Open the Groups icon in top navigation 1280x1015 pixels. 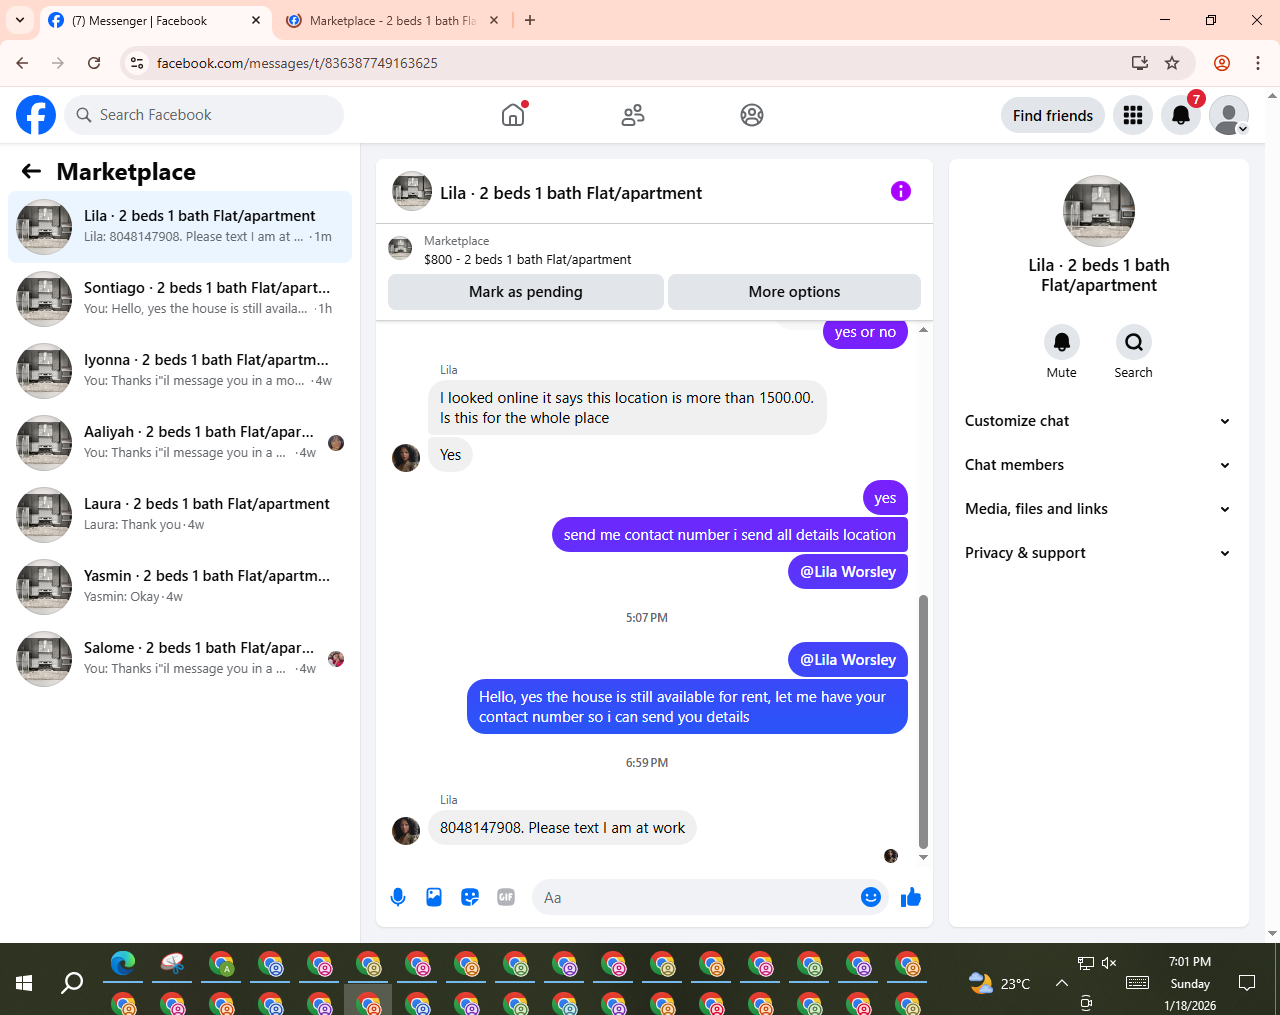752,115
